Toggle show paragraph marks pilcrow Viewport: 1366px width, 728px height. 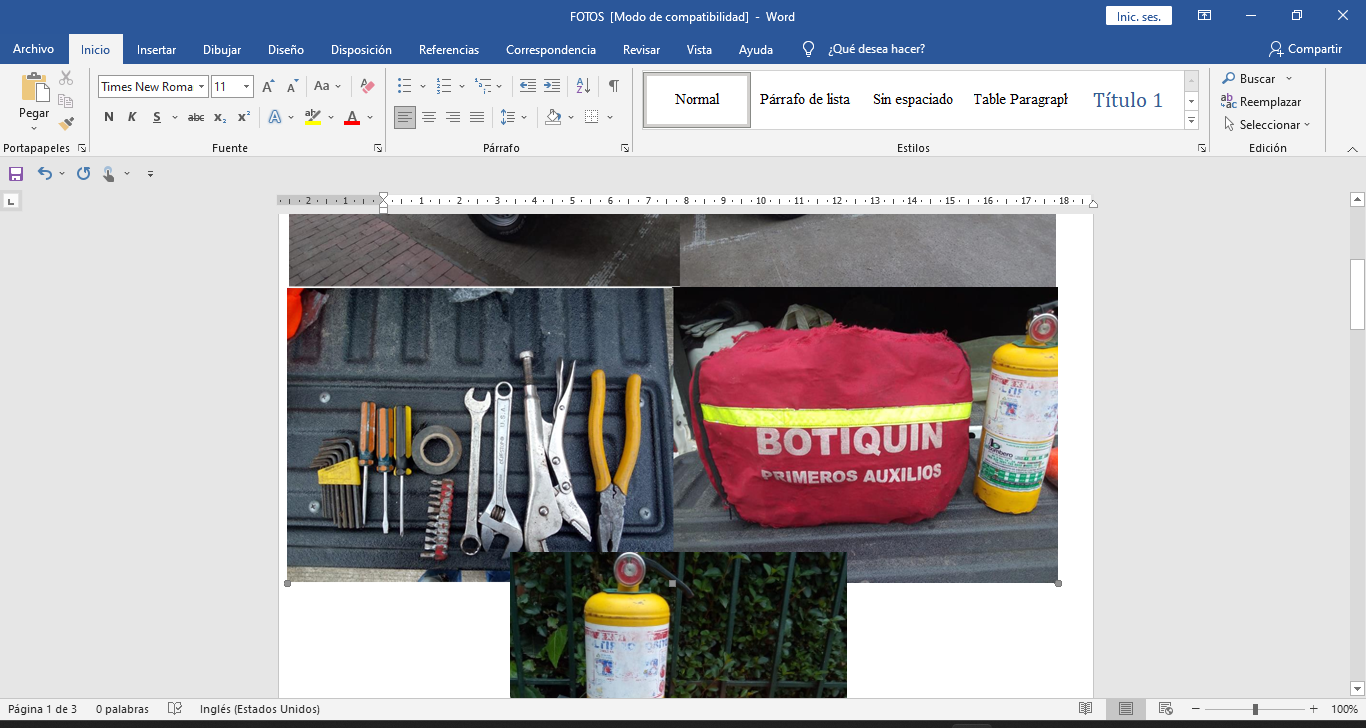click(x=613, y=87)
